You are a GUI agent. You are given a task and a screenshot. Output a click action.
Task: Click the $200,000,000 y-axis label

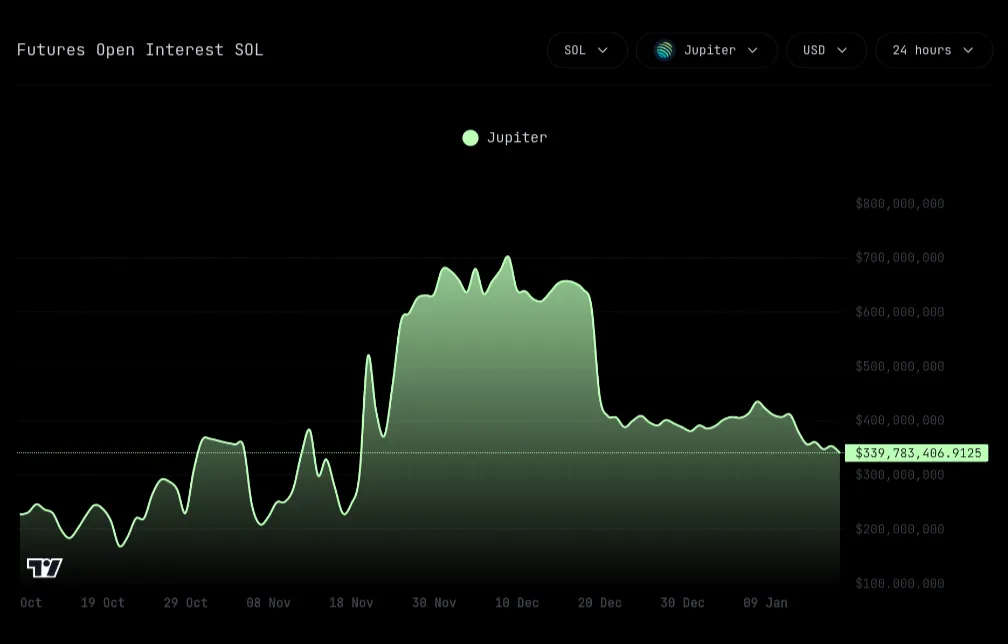(899, 529)
